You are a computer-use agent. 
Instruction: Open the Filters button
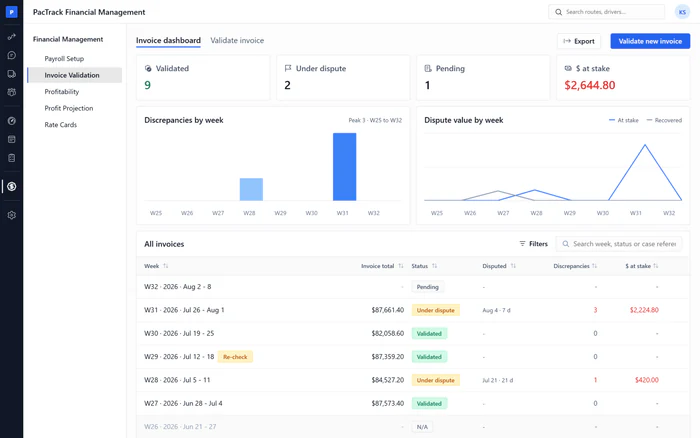(x=533, y=244)
